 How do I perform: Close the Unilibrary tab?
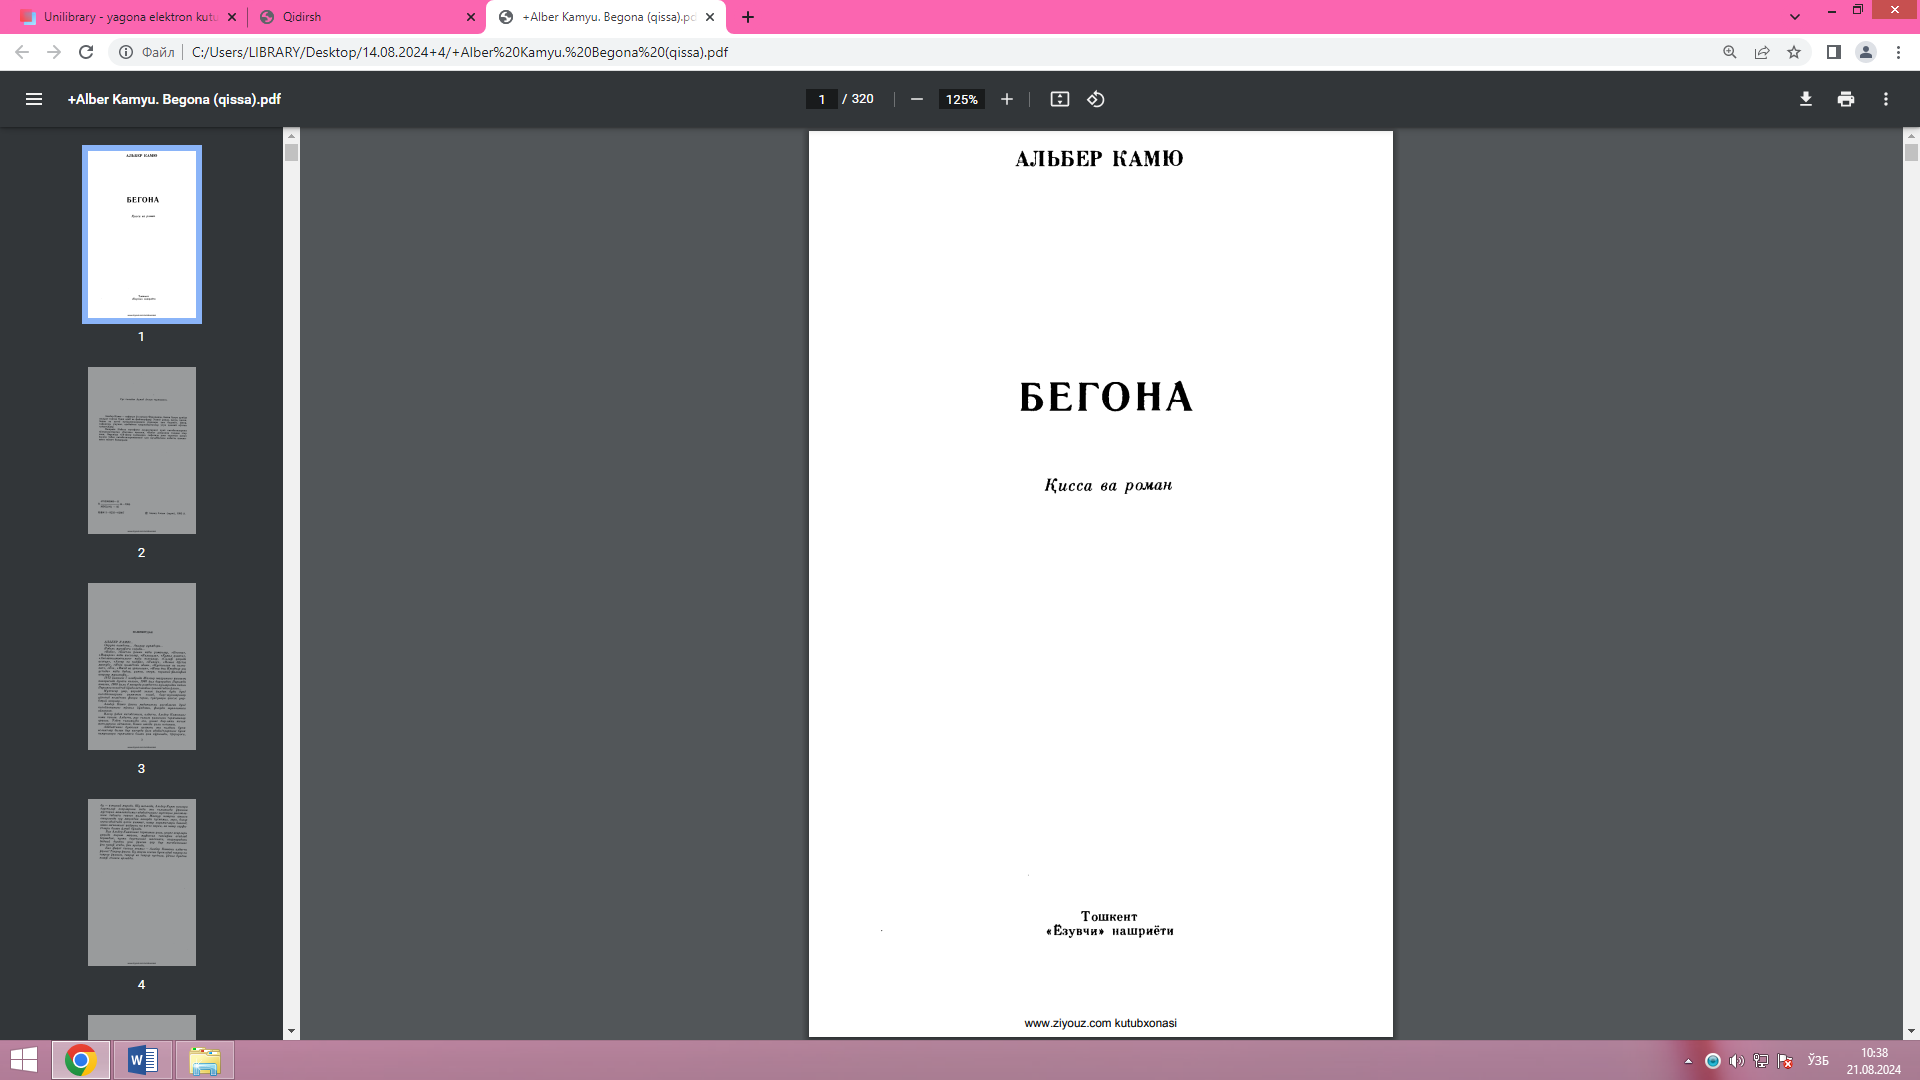point(232,17)
